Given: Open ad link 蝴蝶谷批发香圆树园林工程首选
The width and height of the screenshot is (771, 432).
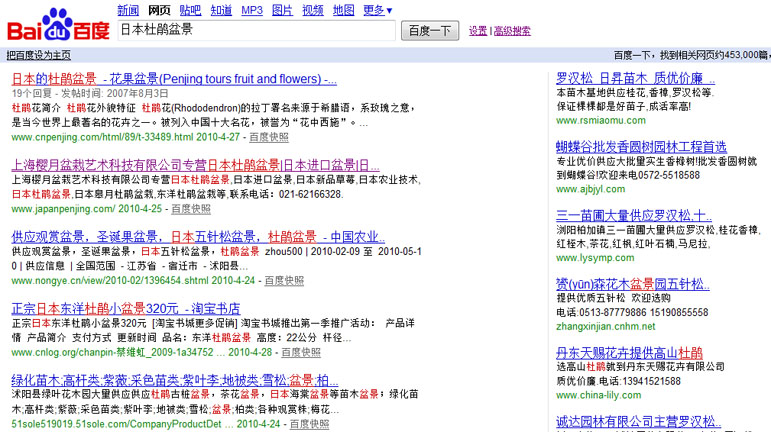Looking at the screenshot, I should pyautogui.click(x=641, y=147).
